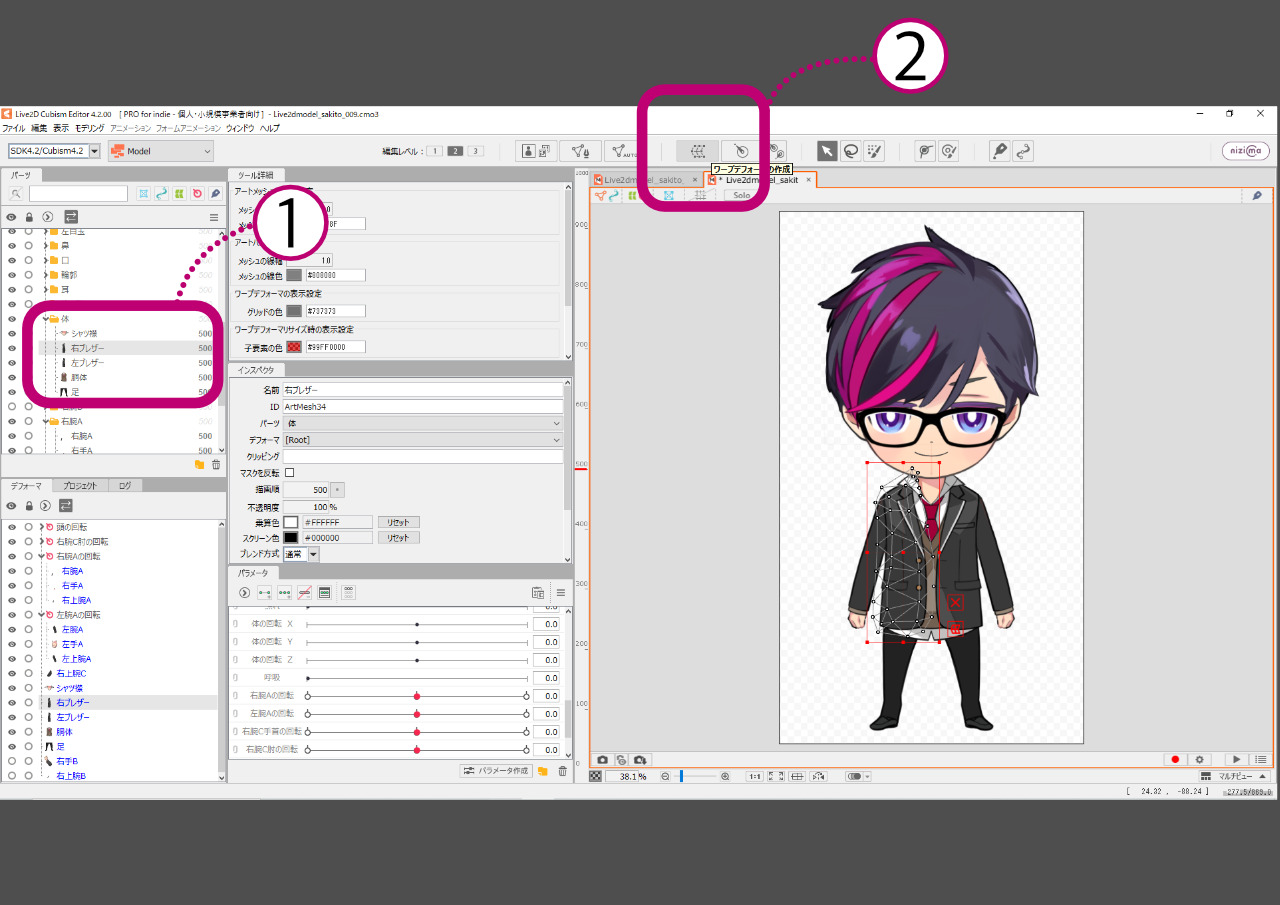This screenshot has width=1280, height=905.
Task: Click the glue weight brush icon
Action: pos(949,151)
